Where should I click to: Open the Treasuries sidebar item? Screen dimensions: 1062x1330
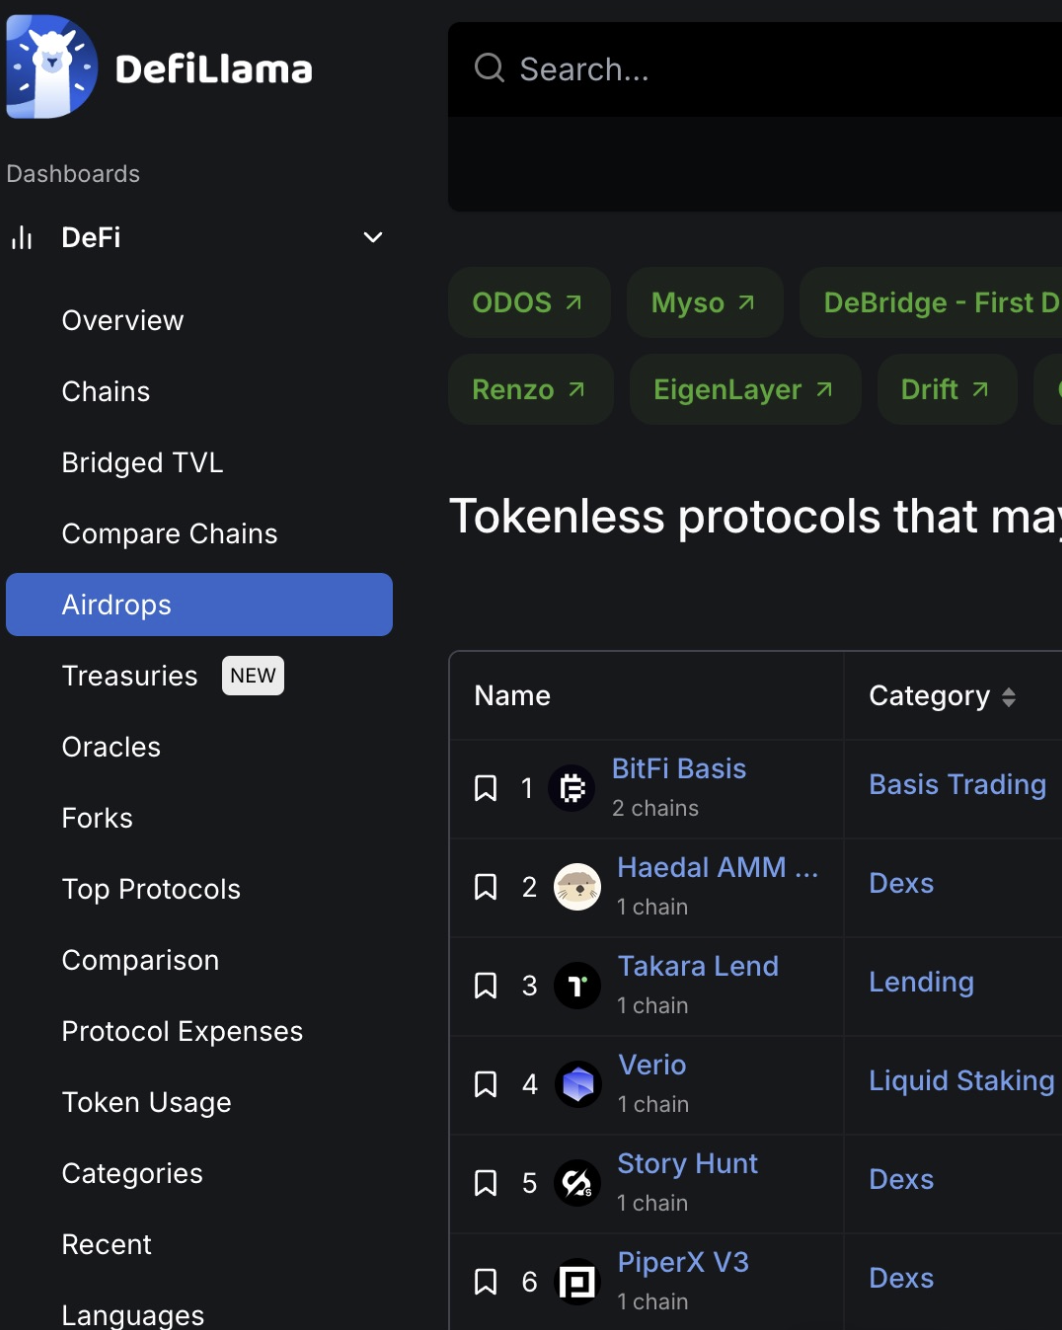pos(130,676)
